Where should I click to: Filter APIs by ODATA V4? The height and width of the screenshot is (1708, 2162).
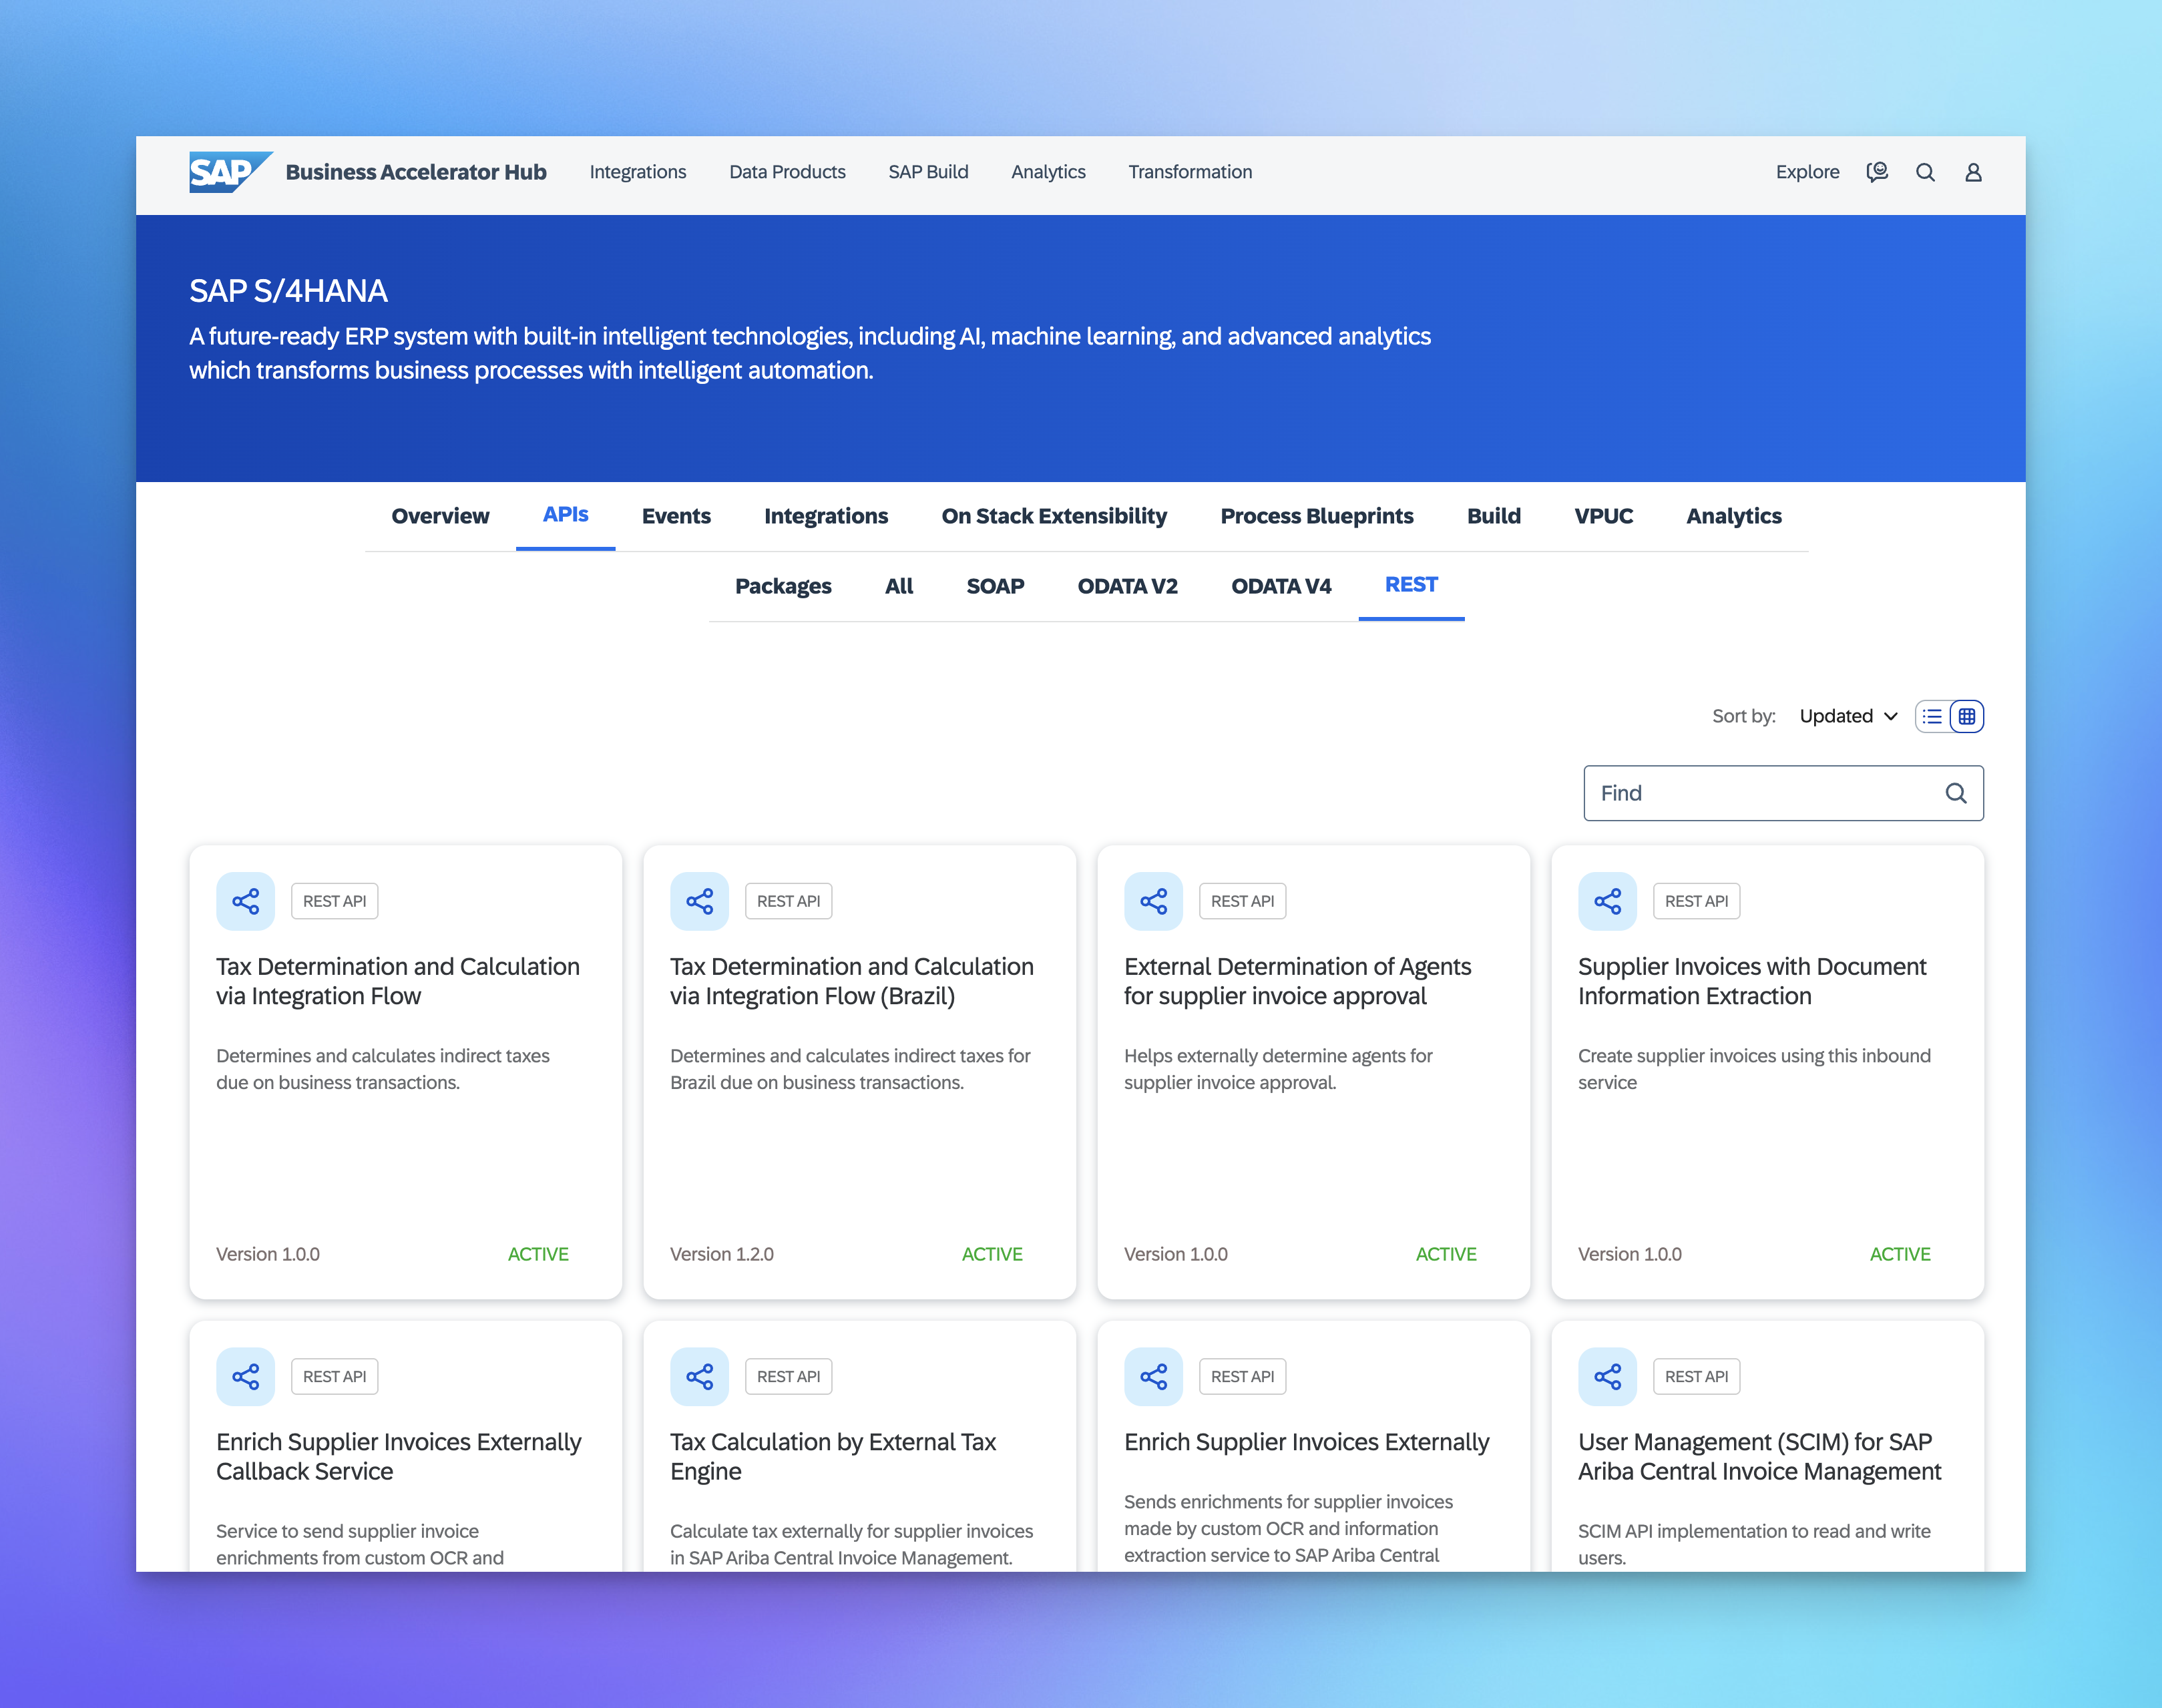[1281, 586]
